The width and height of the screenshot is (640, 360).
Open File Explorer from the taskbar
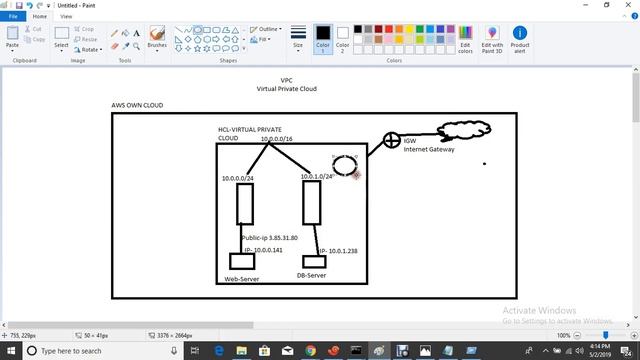242,351
